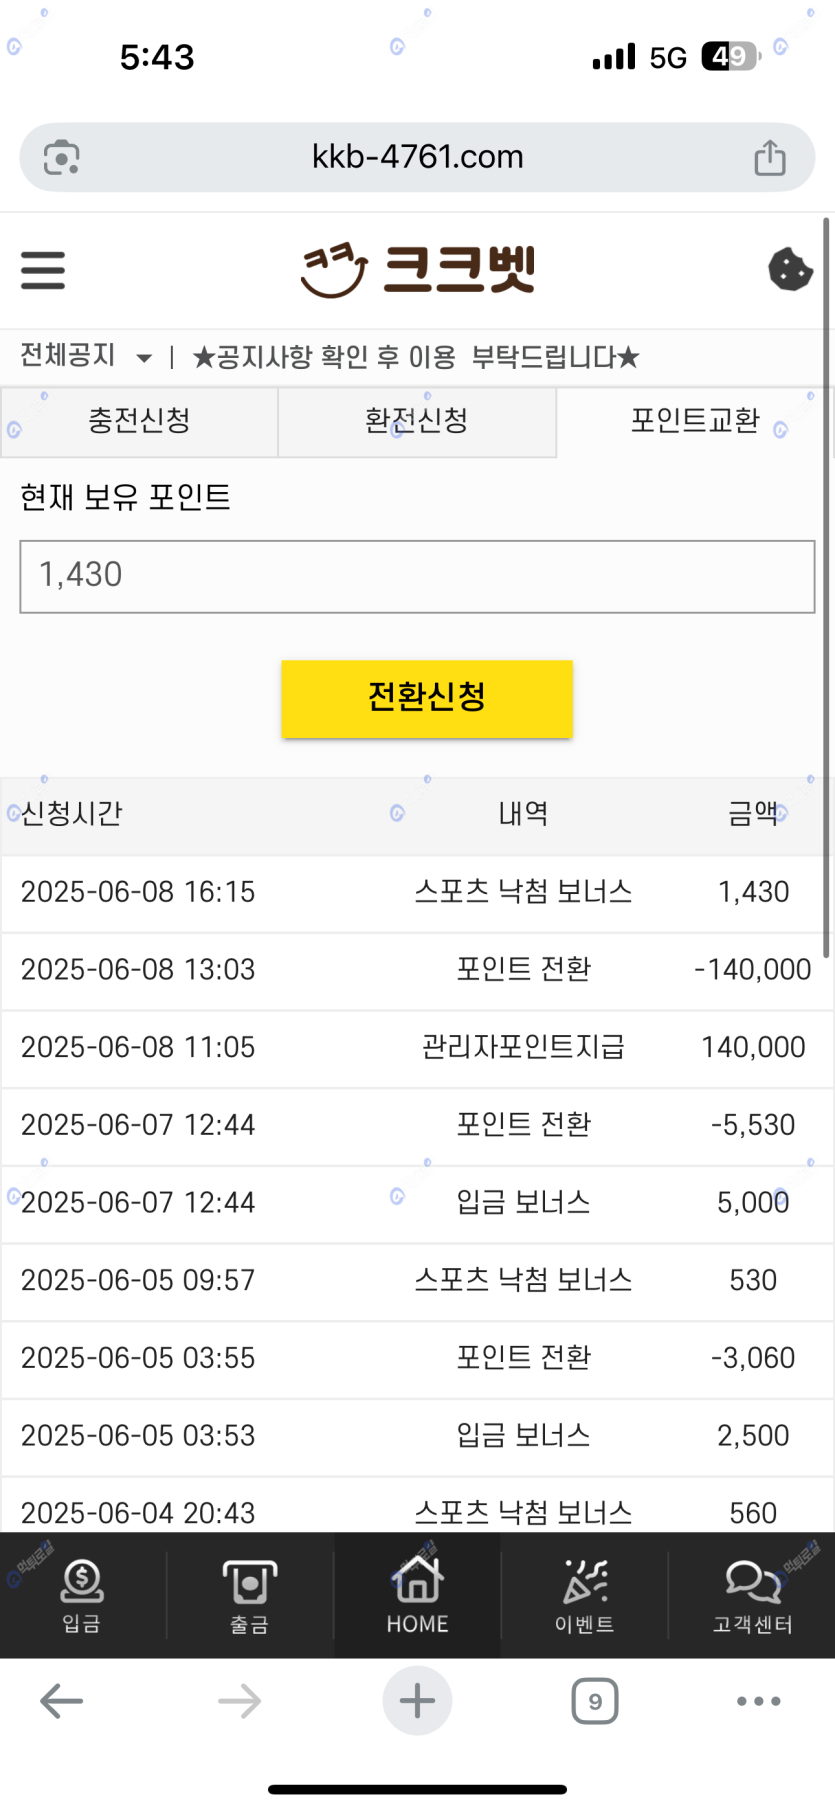The height and width of the screenshot is (1810, 835).
Task: Open the 입금 deposit icon
Action: pos(82,1595)
